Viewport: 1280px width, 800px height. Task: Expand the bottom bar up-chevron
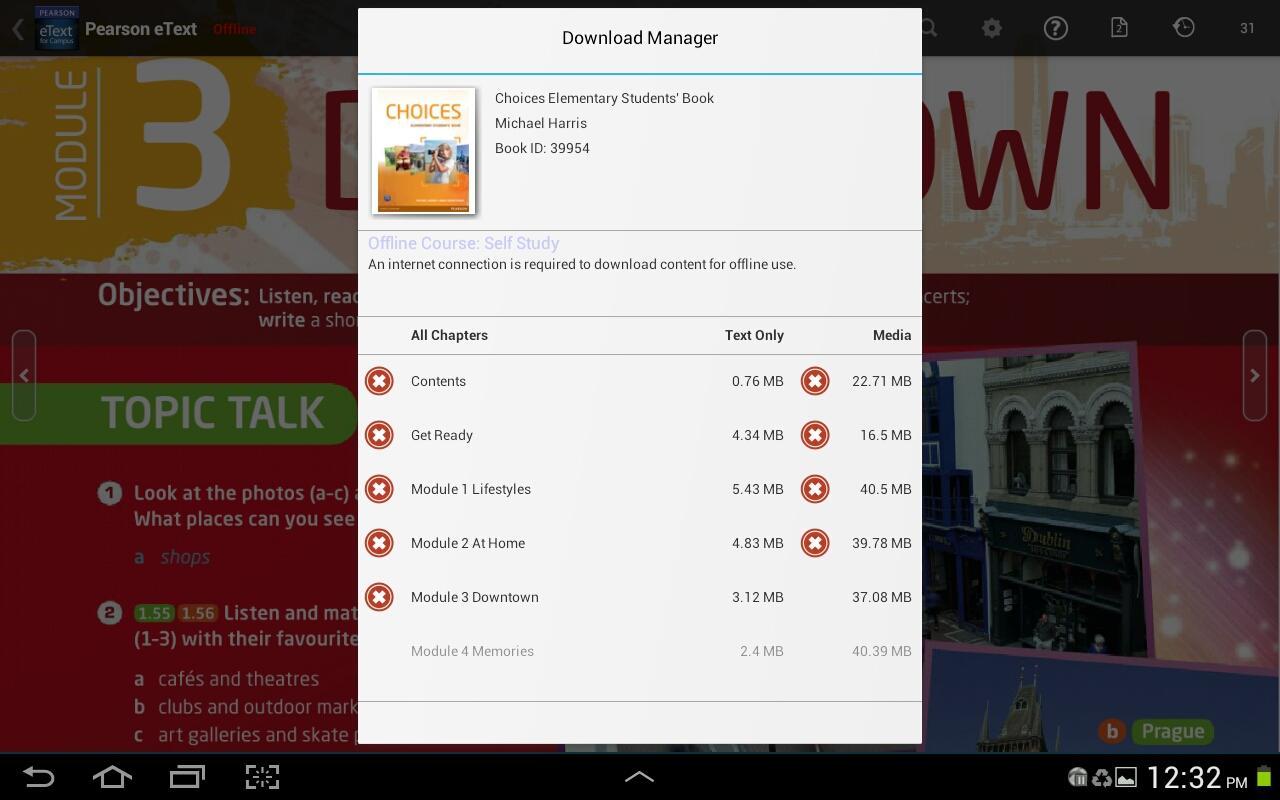[639, 776]
